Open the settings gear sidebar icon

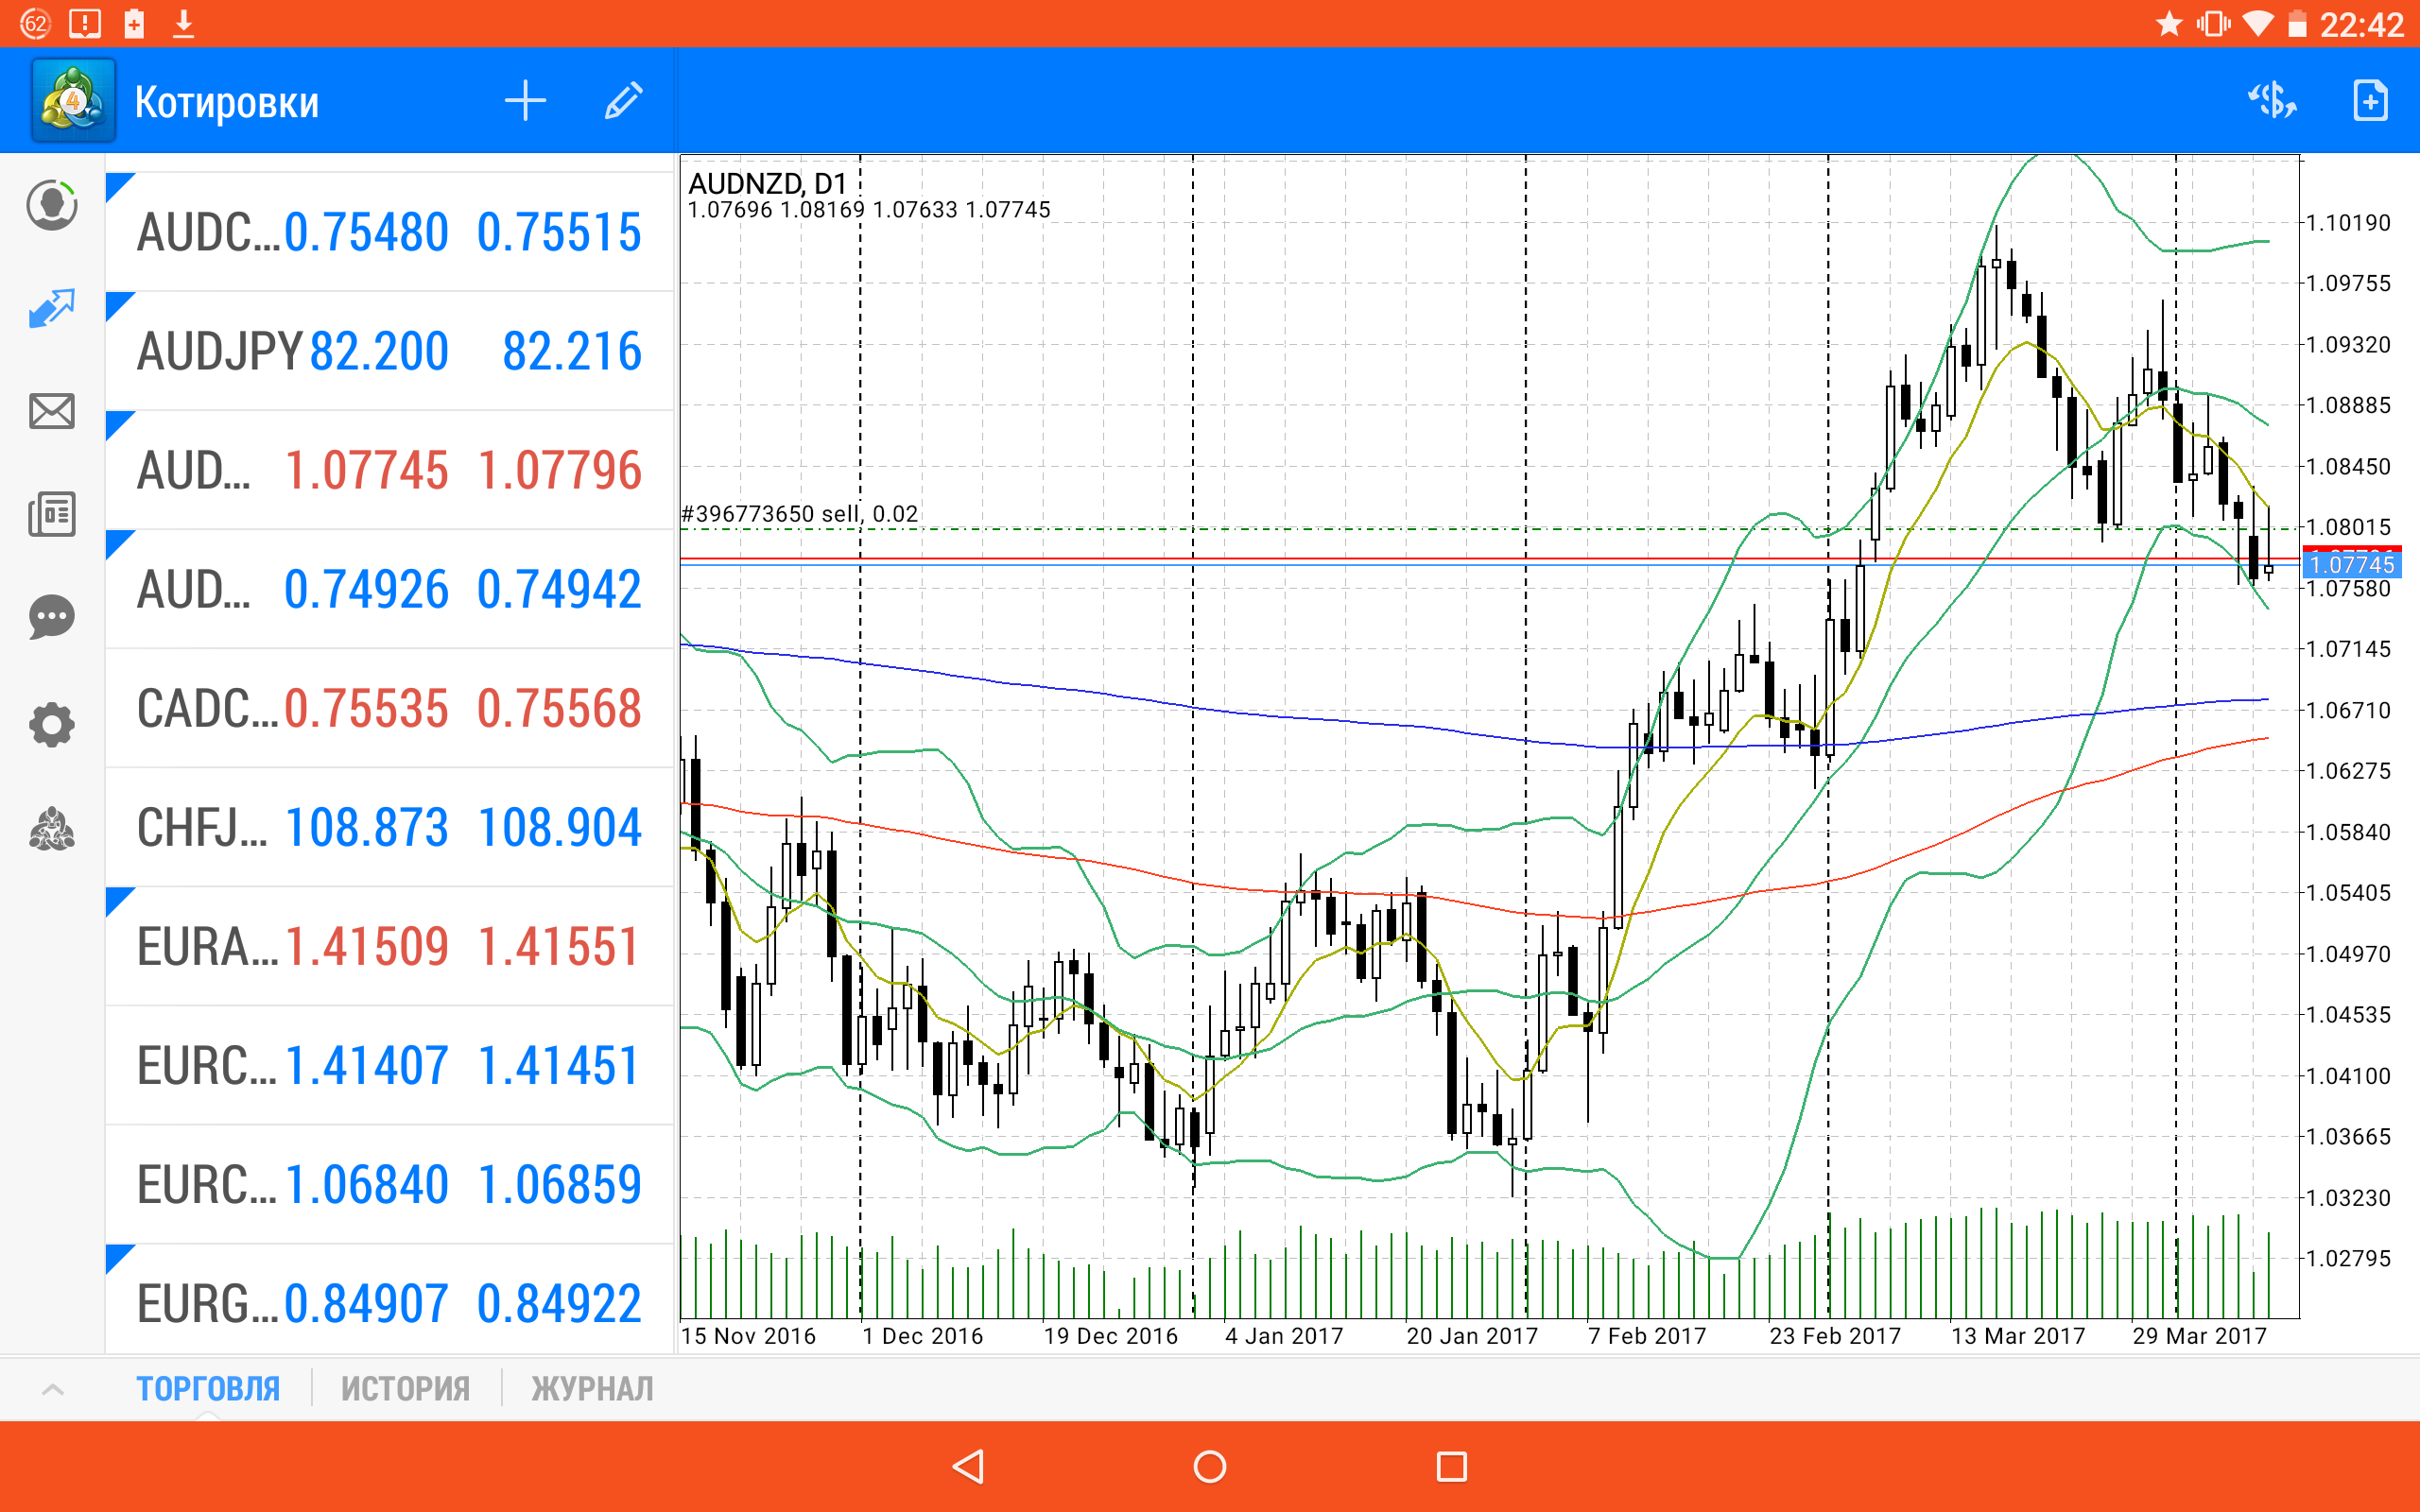(52, 724)
